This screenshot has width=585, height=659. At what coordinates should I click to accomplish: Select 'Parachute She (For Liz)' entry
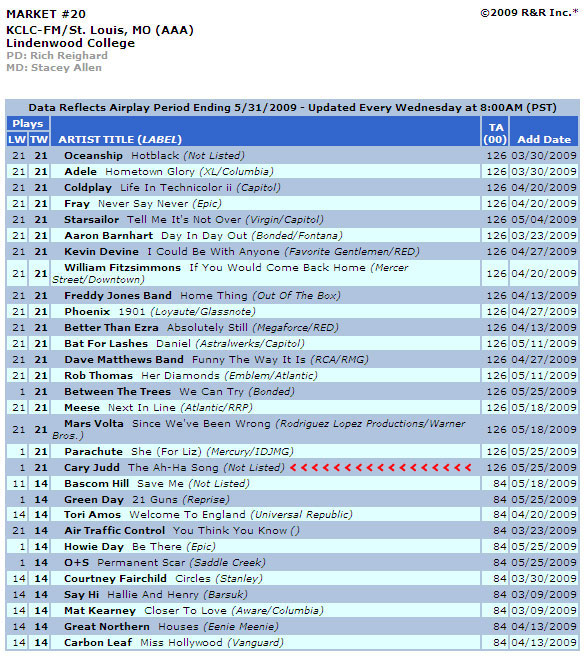179,451
